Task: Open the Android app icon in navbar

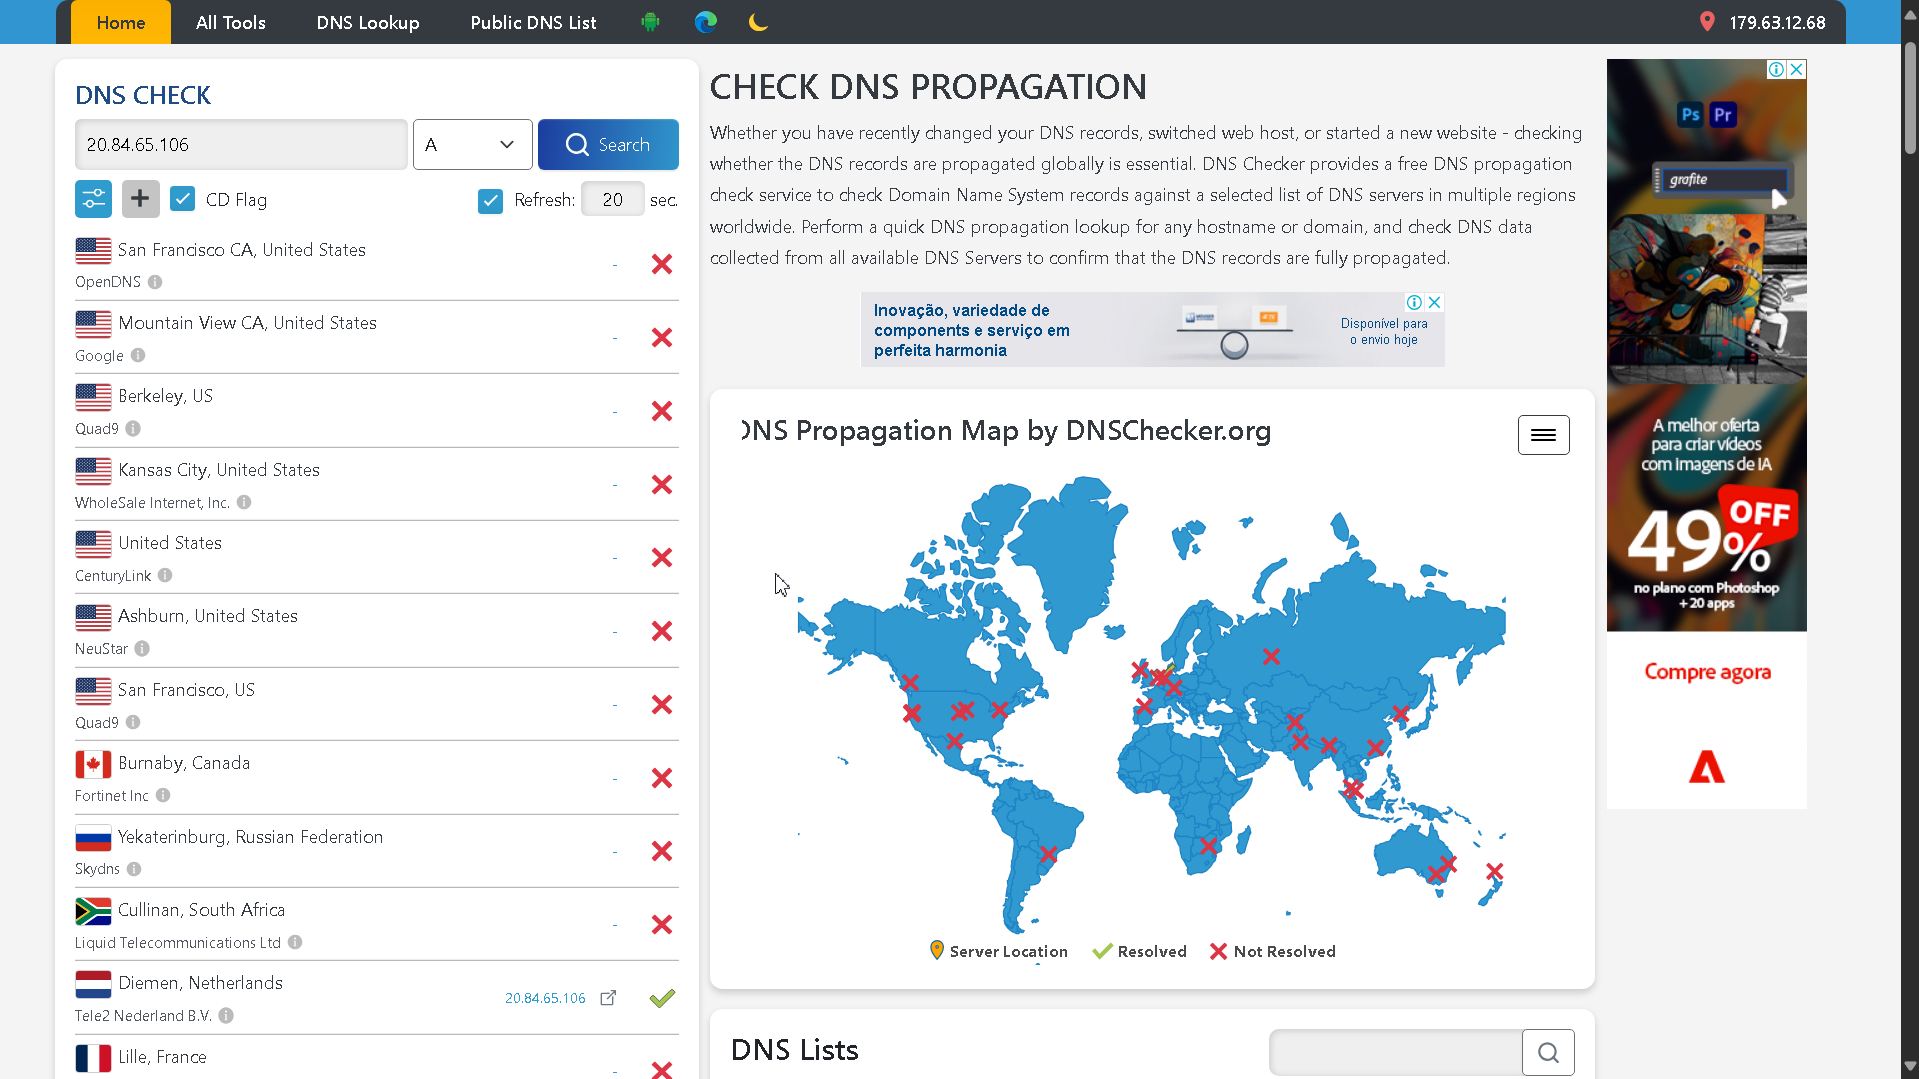Action: (x=650, y=22)
